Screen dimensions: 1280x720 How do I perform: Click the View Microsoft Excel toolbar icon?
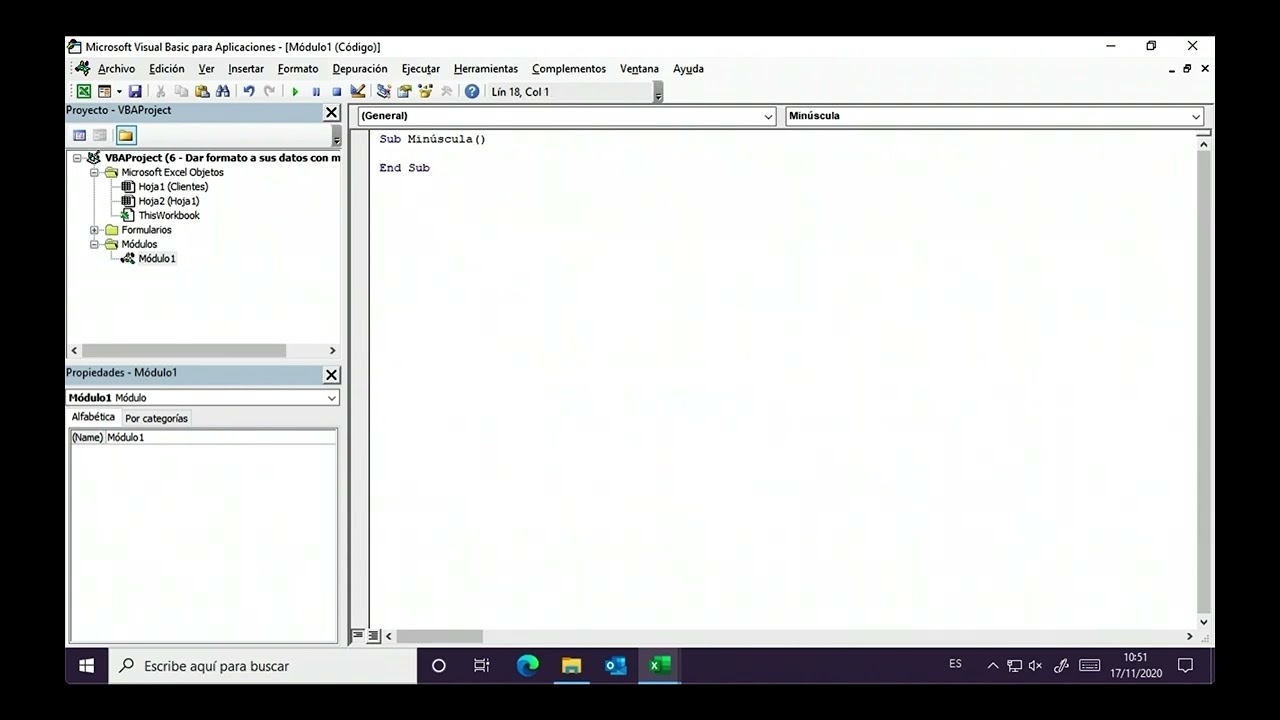[x=84, y=91]
